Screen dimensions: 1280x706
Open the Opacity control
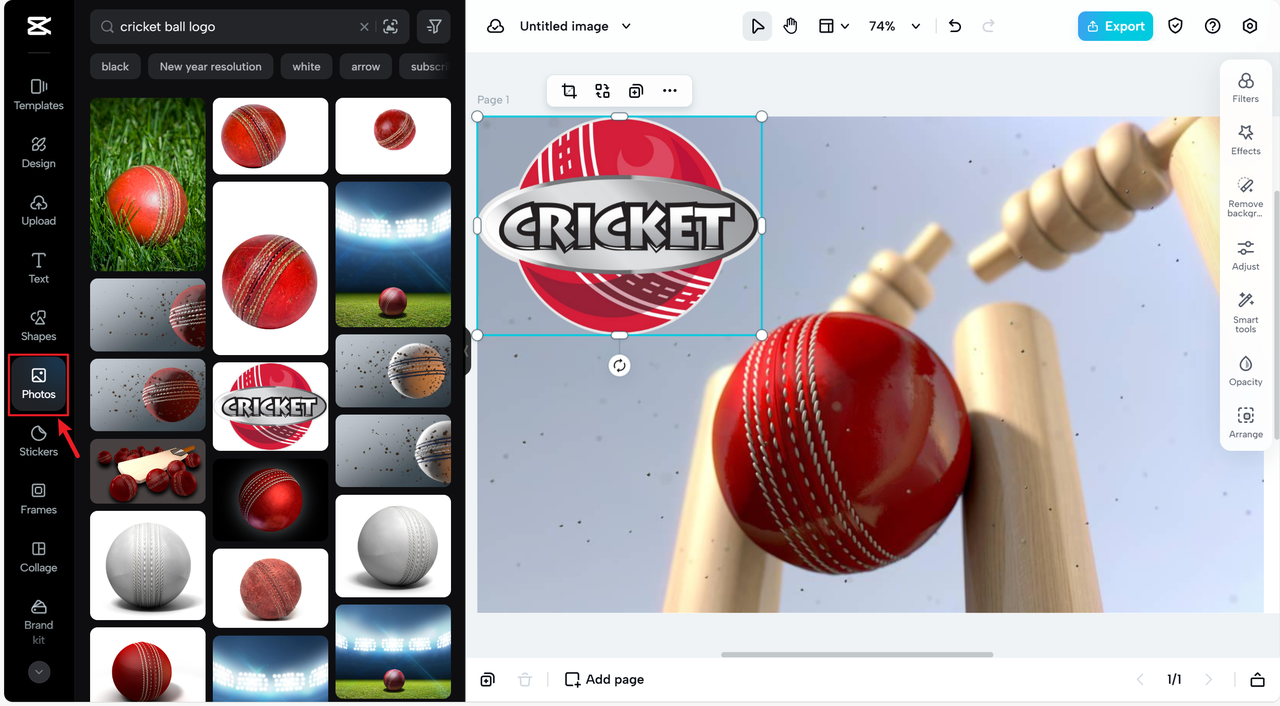coord(1246,371)
